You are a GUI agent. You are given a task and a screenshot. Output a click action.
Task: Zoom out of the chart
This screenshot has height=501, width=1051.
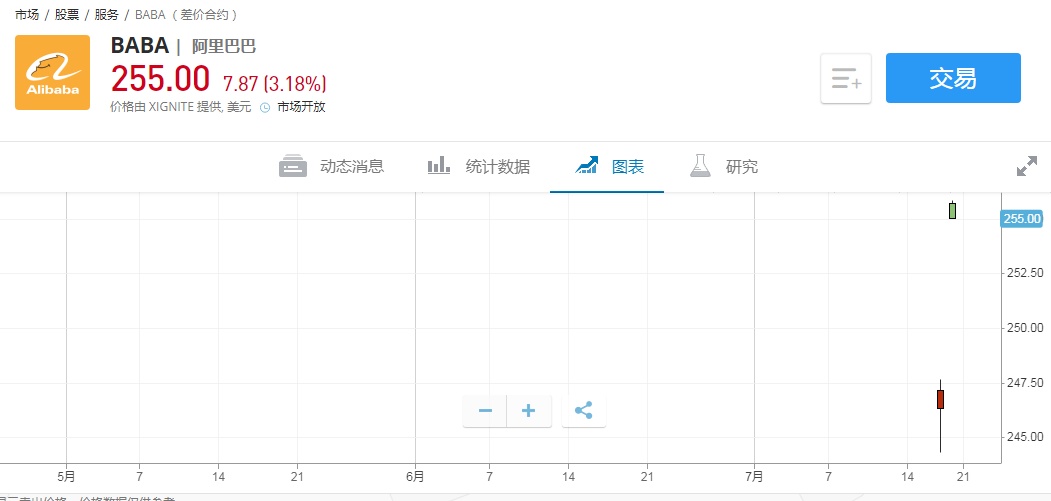tap(485, 411)
